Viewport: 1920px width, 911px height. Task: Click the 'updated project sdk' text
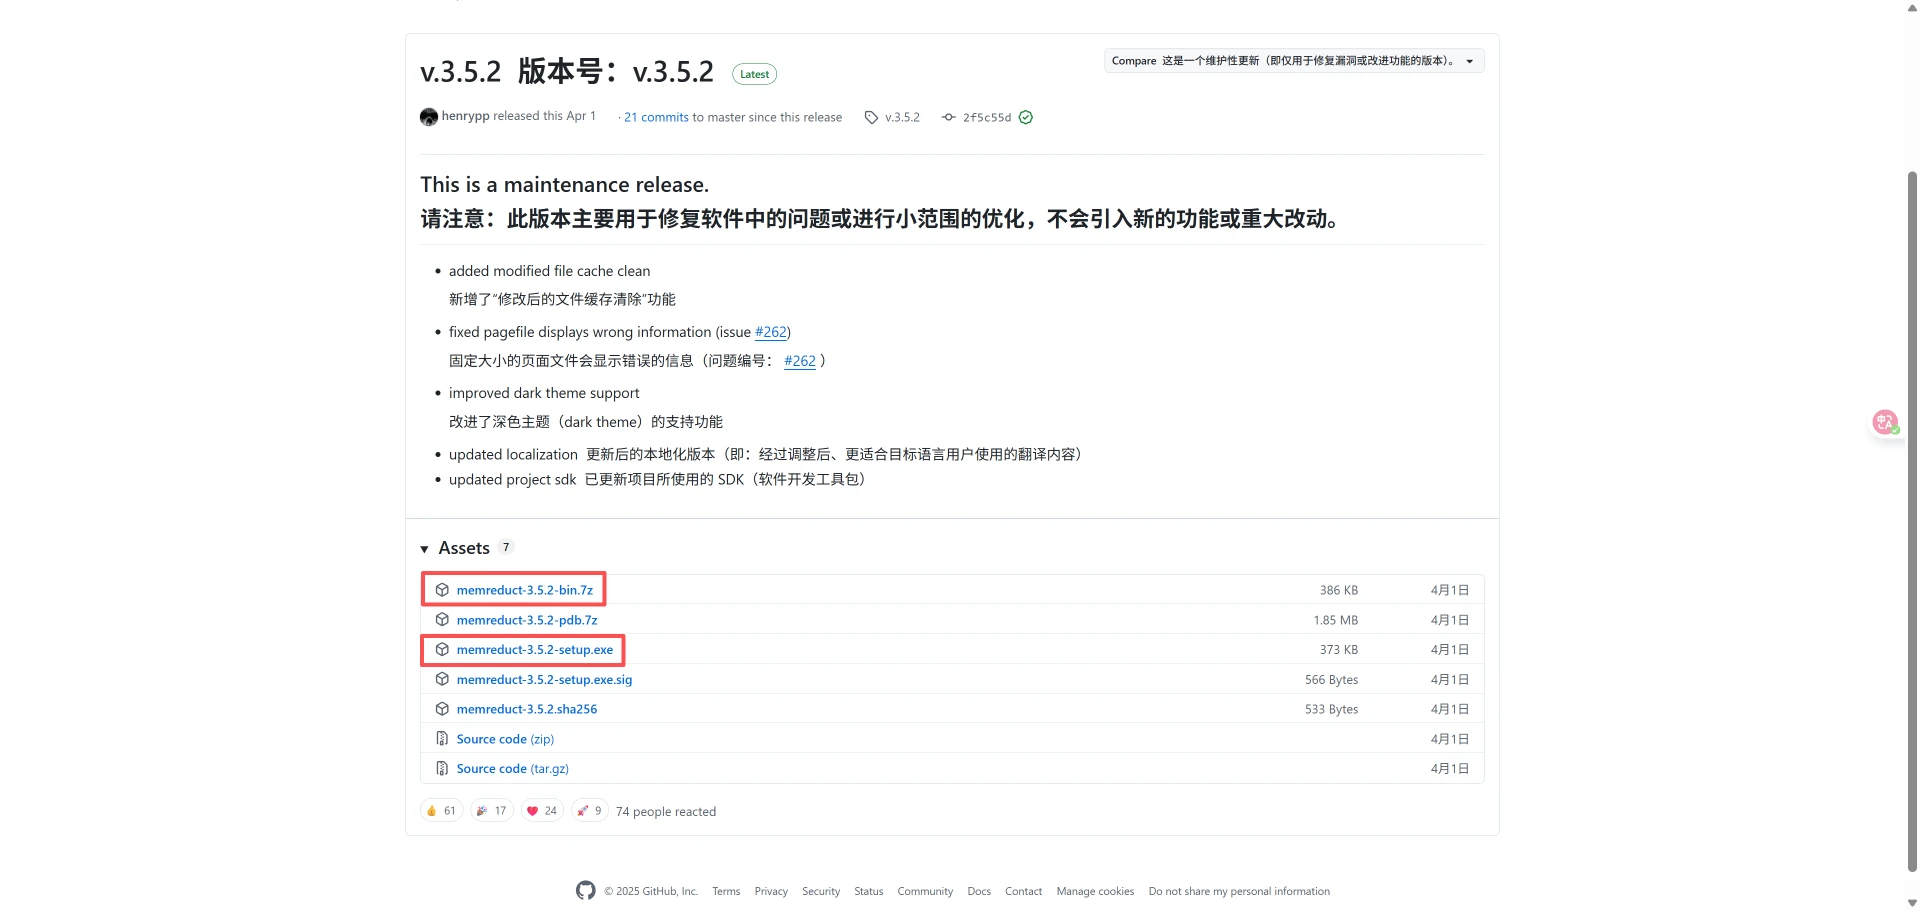pyautogui.click(x=512, y=480)
